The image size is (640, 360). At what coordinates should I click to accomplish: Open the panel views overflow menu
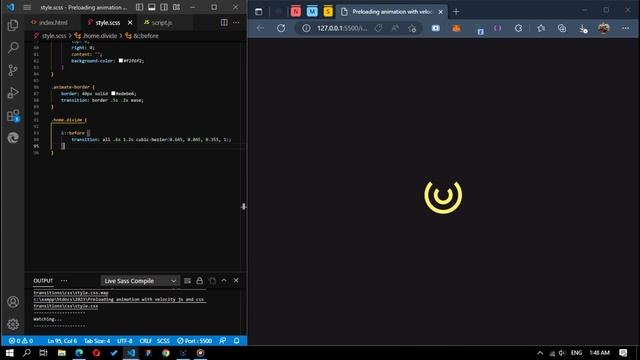pyautogui.click(x=64, y=281)
